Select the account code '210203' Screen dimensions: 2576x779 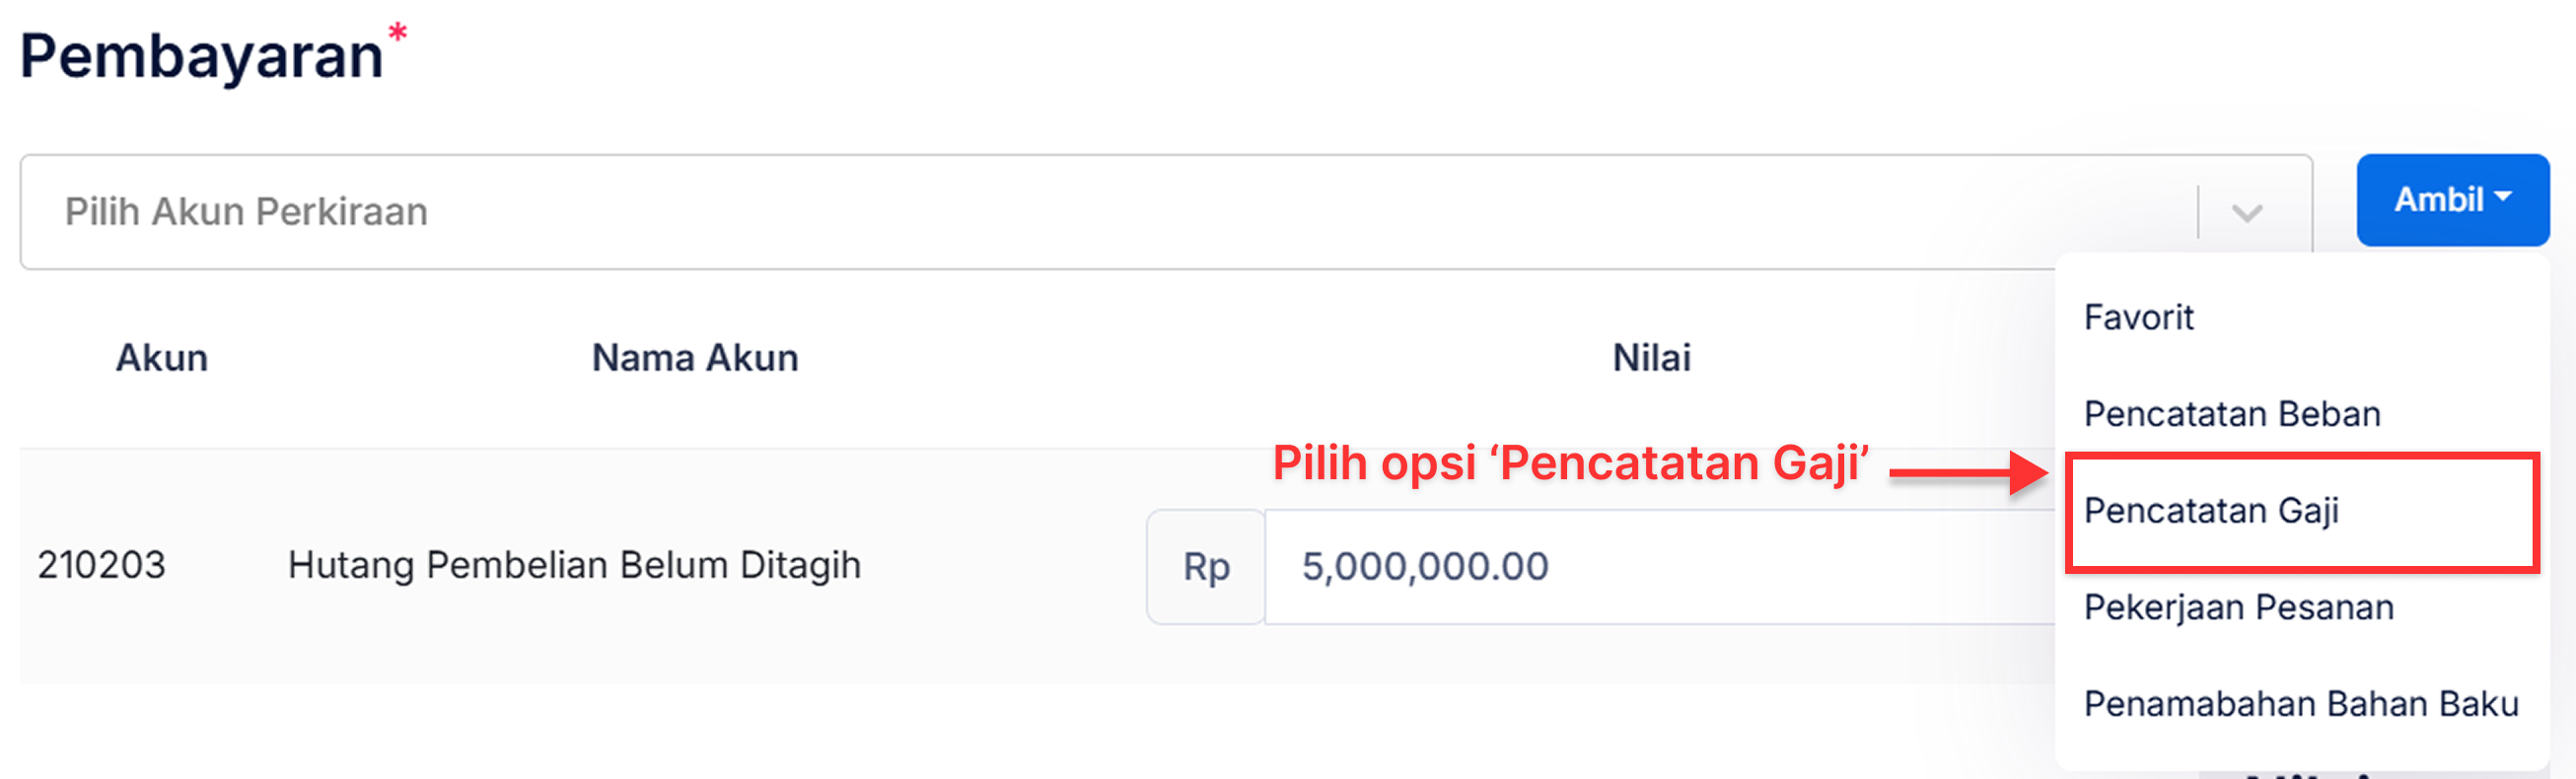click(x=102, y=565)
